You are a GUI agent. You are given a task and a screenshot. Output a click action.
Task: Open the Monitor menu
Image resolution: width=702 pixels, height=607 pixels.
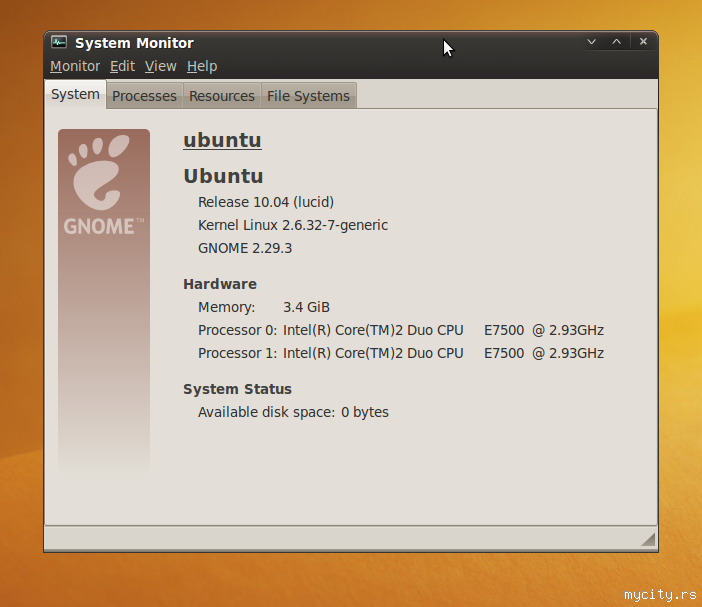[75, 66]
